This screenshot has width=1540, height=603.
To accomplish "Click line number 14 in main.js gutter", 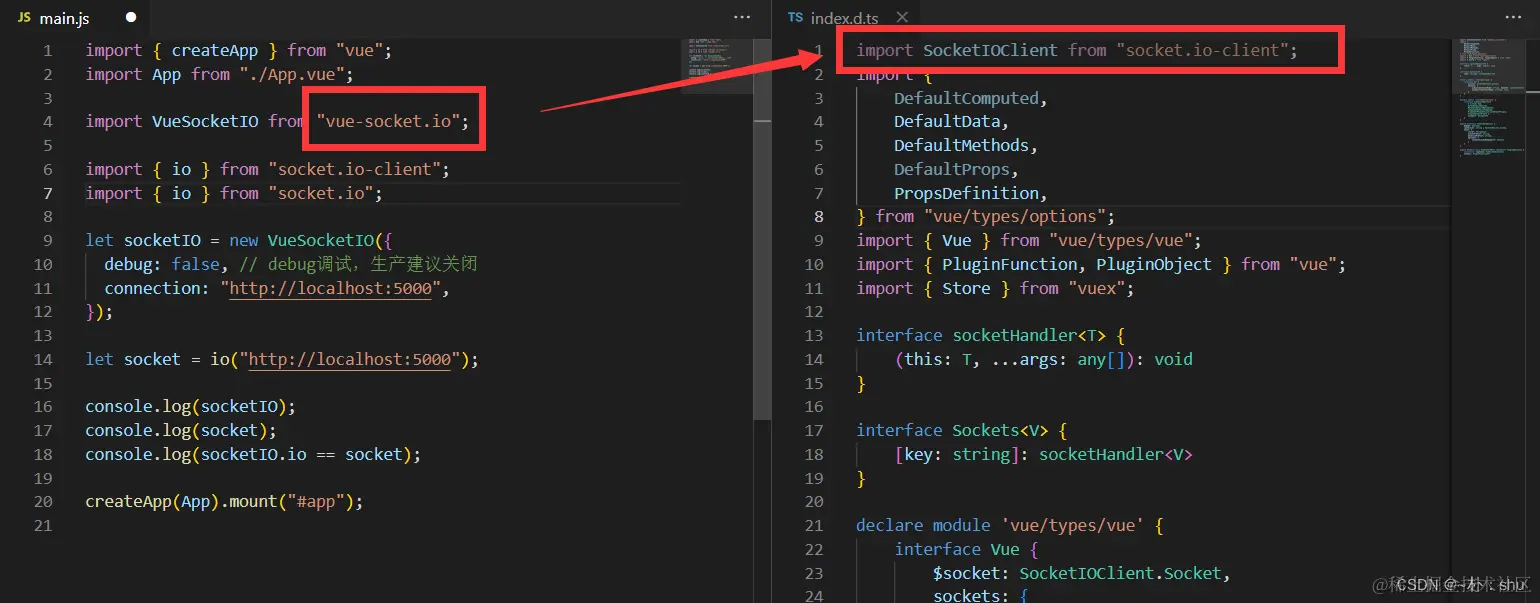I will [42, 359].
